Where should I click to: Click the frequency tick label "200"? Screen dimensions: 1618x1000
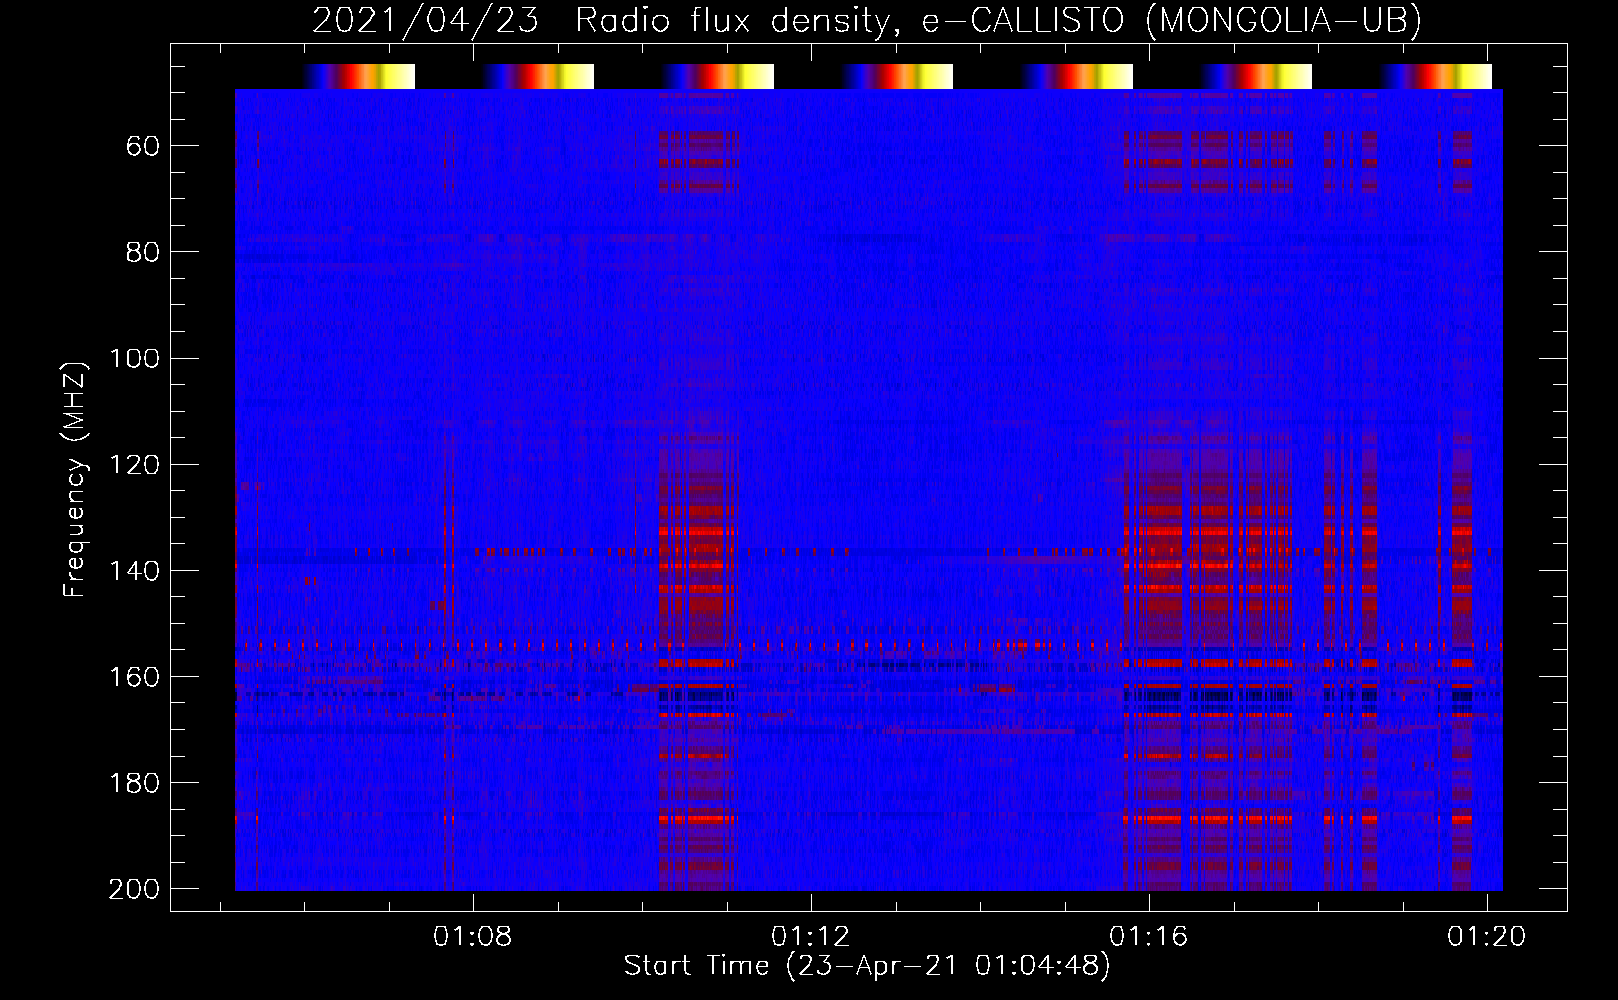coord(134,889)
